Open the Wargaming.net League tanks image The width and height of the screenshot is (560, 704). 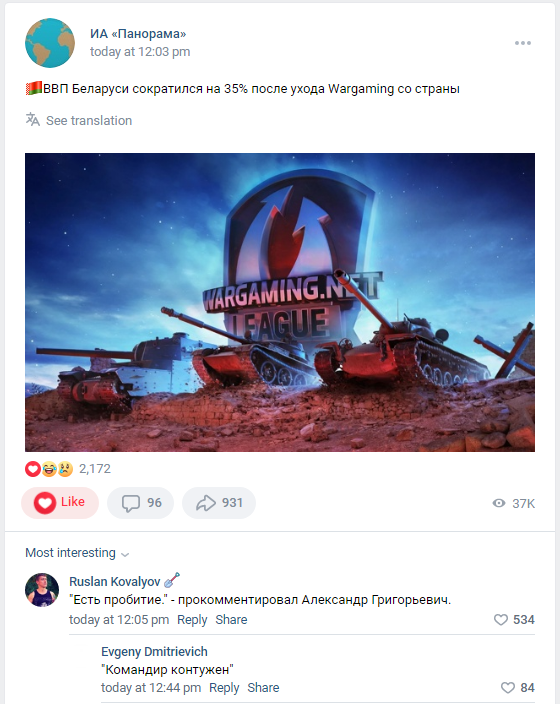[x=280, y=302]
